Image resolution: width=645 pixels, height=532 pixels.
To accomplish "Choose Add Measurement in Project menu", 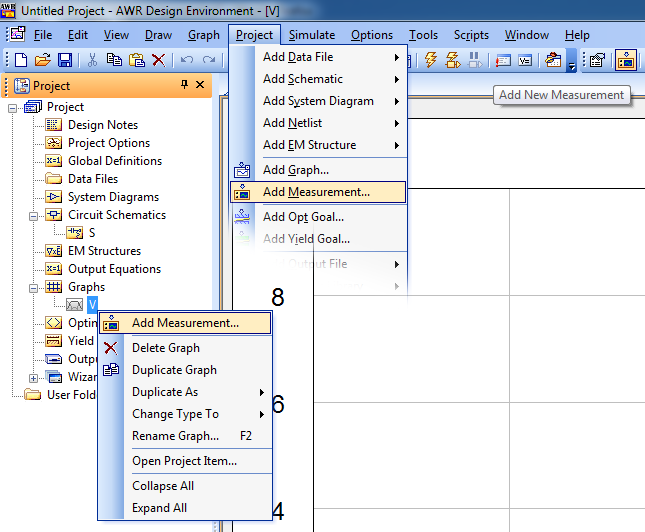I will coord(318,192).
